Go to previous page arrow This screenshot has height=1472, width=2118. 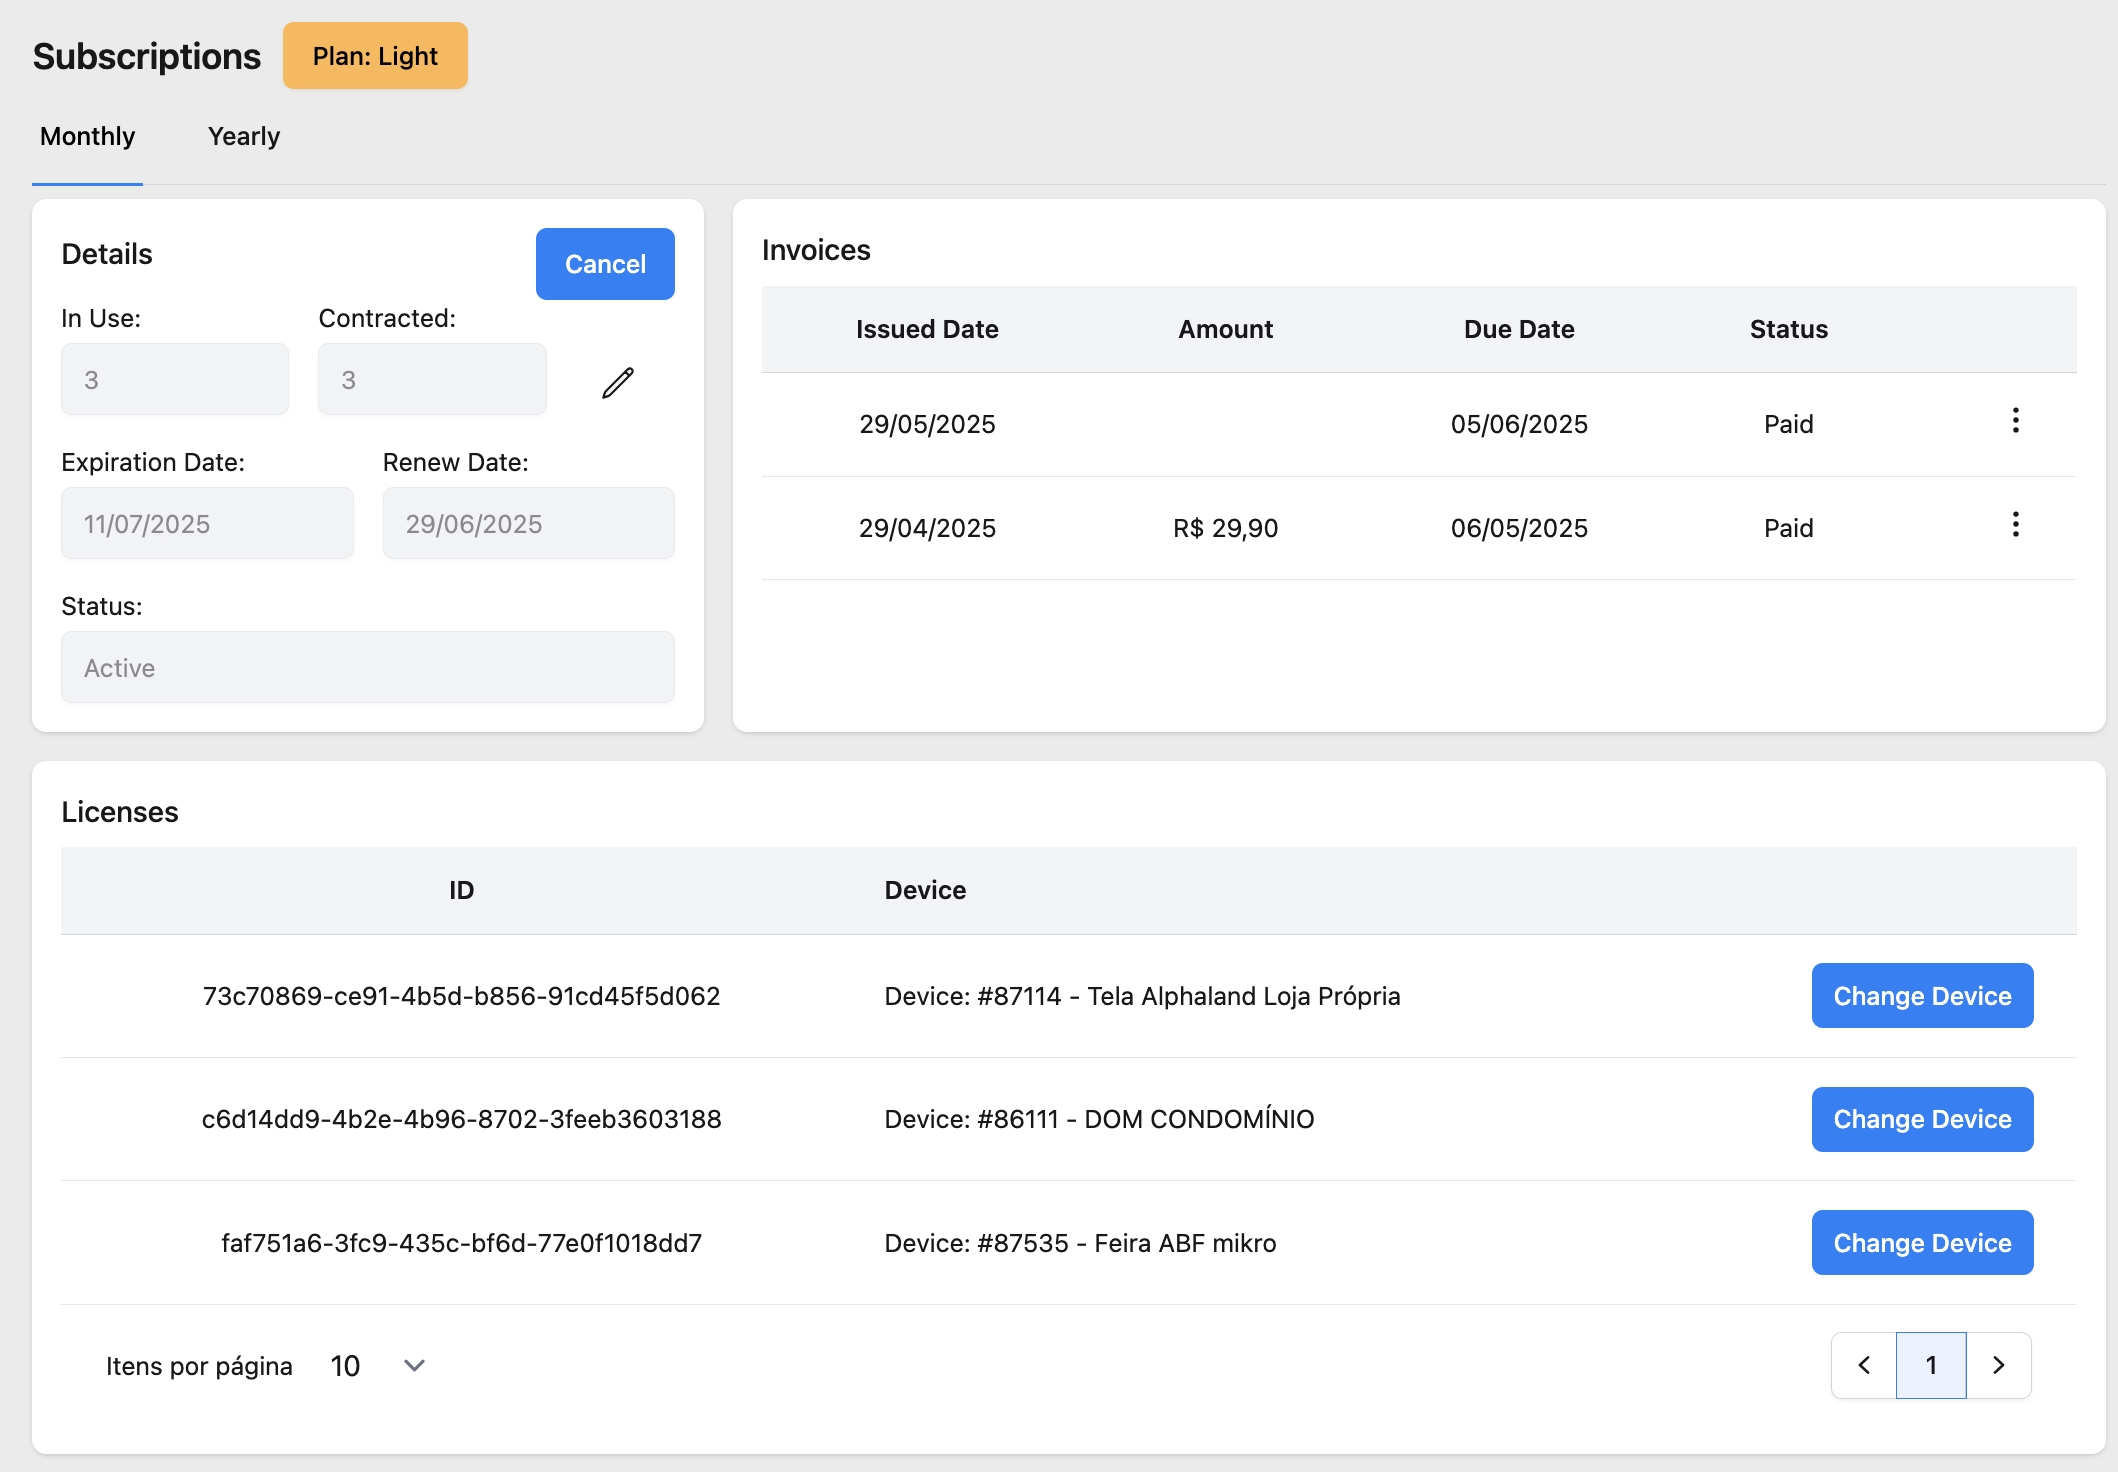pos(1864,1365)
